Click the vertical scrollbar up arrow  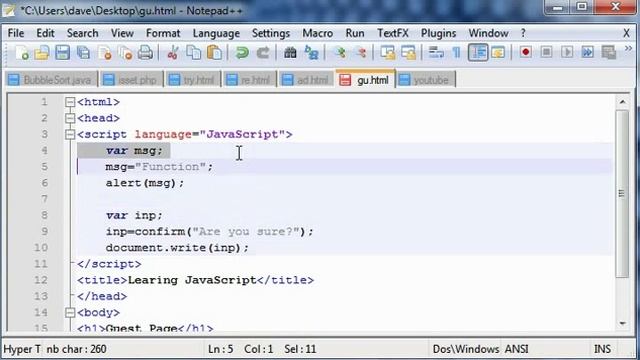coord(622,102)
